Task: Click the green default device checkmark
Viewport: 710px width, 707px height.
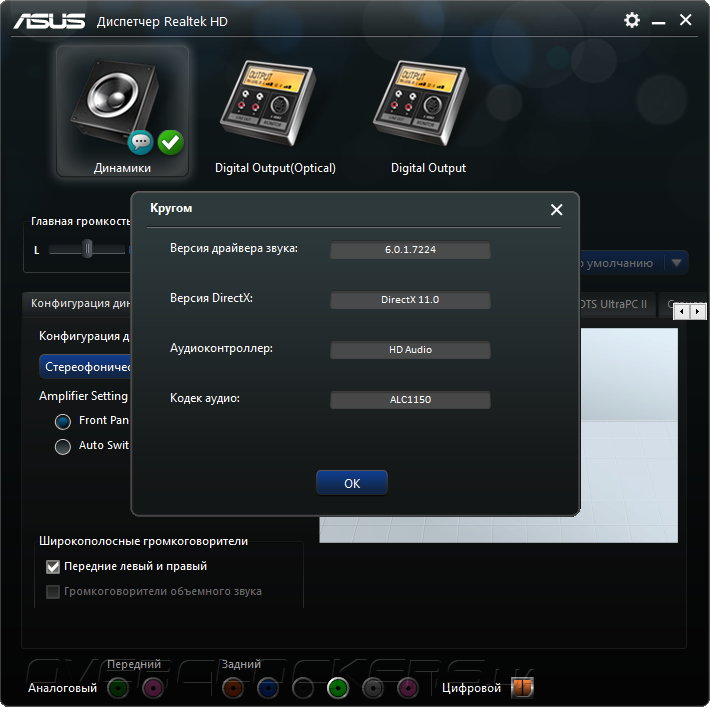Action: (171, 142)
